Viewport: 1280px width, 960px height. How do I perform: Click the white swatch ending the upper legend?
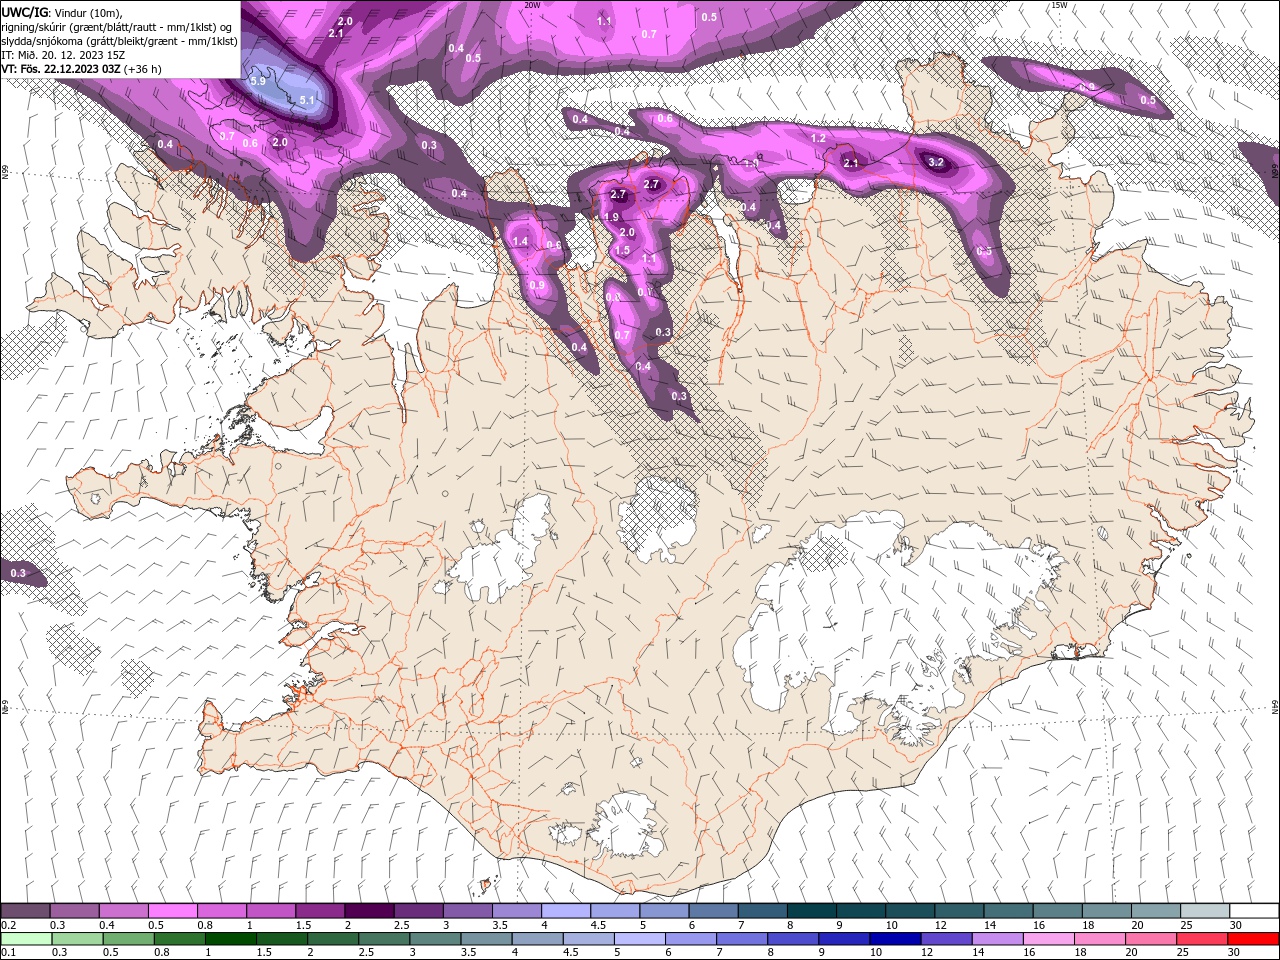click(x=1253, y=911)
